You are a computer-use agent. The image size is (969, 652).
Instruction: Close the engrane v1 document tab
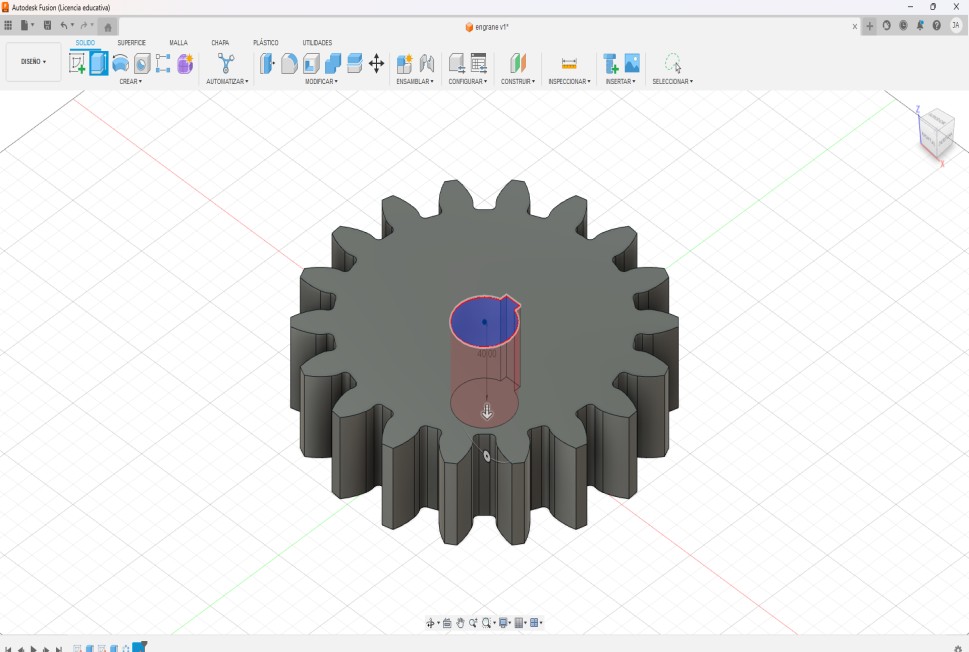855,27
